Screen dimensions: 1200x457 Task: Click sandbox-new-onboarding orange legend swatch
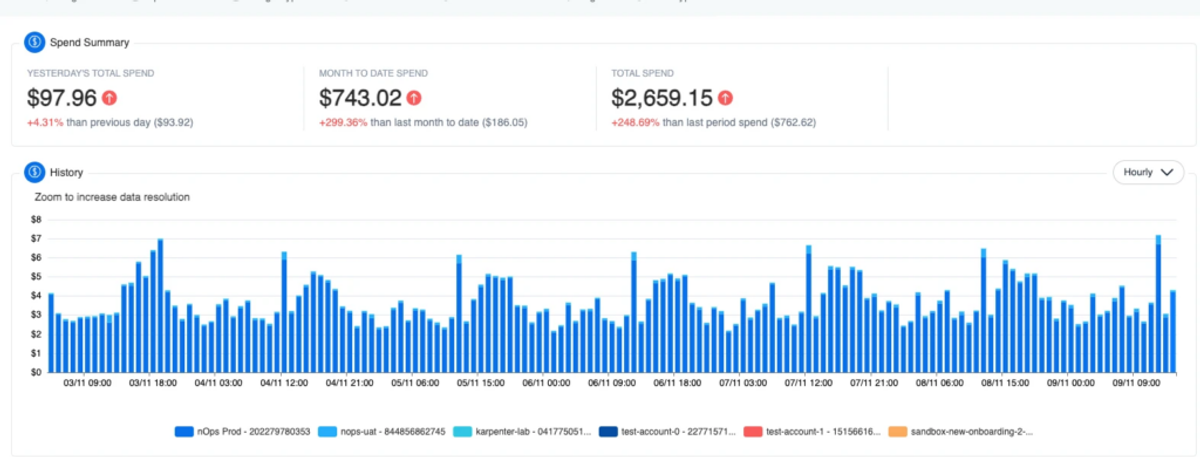(x=897, y=431)
